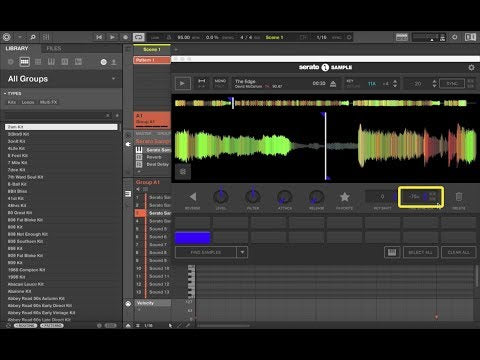
Task: Switch to the Files tab
Action: coord(54,48)
